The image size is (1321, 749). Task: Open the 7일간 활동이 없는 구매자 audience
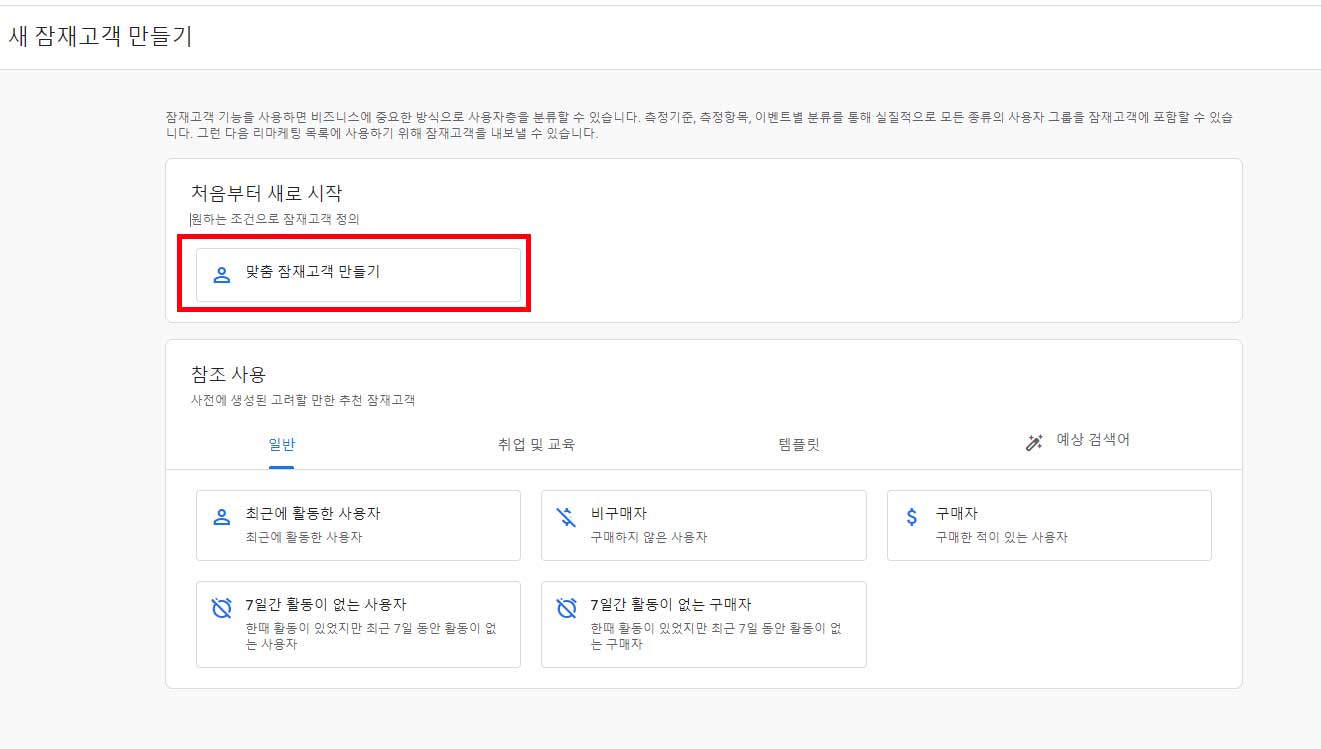pyautogui.click(x=702, y=624)
